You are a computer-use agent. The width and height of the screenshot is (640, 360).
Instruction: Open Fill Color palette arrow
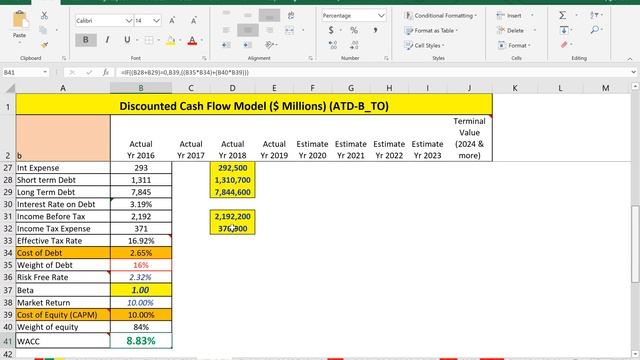180,40
